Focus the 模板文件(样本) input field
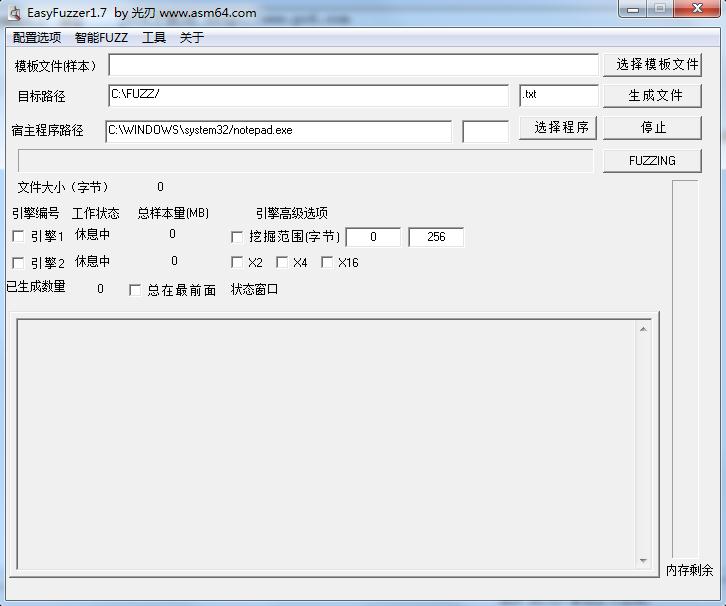Screen dimensions: 726x606 click(x=354, y=65)
